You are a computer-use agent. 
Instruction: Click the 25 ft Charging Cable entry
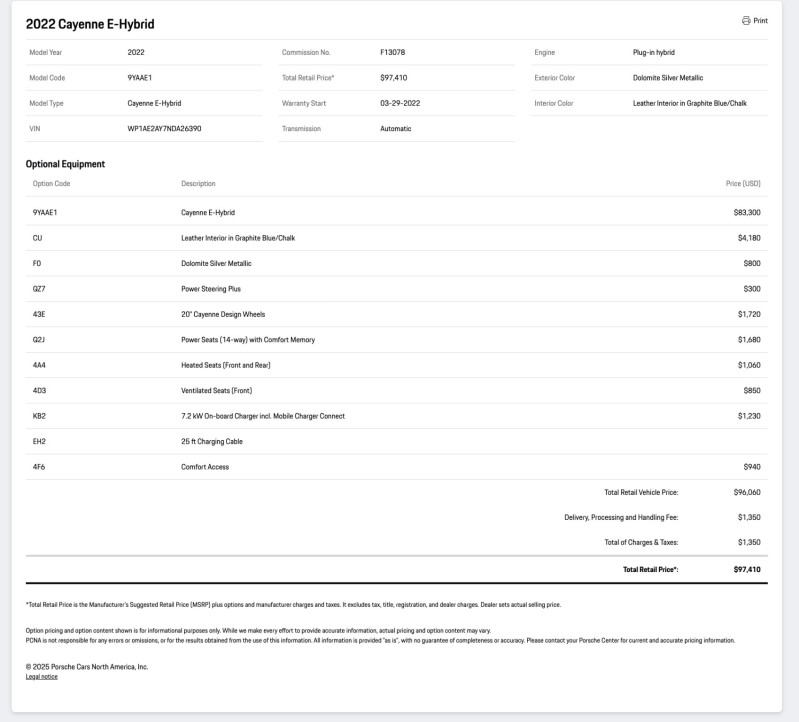tap(212, 441)
